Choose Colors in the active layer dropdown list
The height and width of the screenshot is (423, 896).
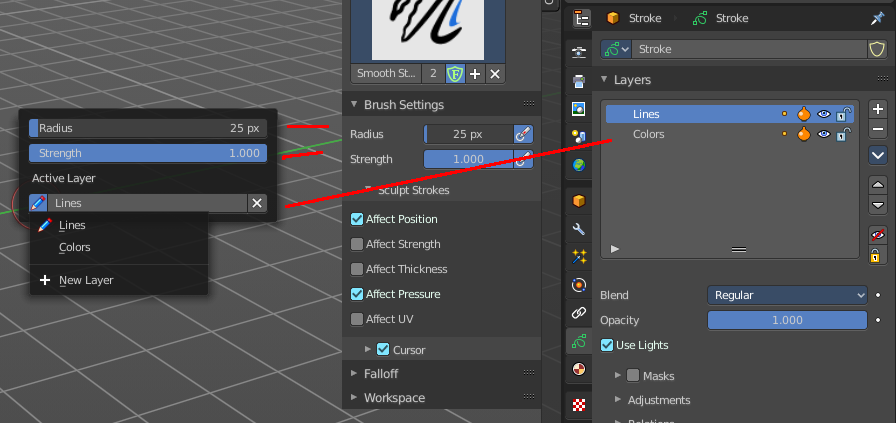119,248
